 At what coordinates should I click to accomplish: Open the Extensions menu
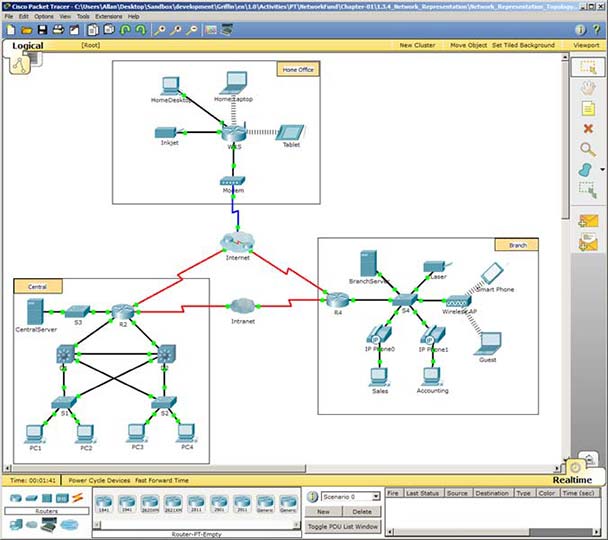tap(108, 17)
